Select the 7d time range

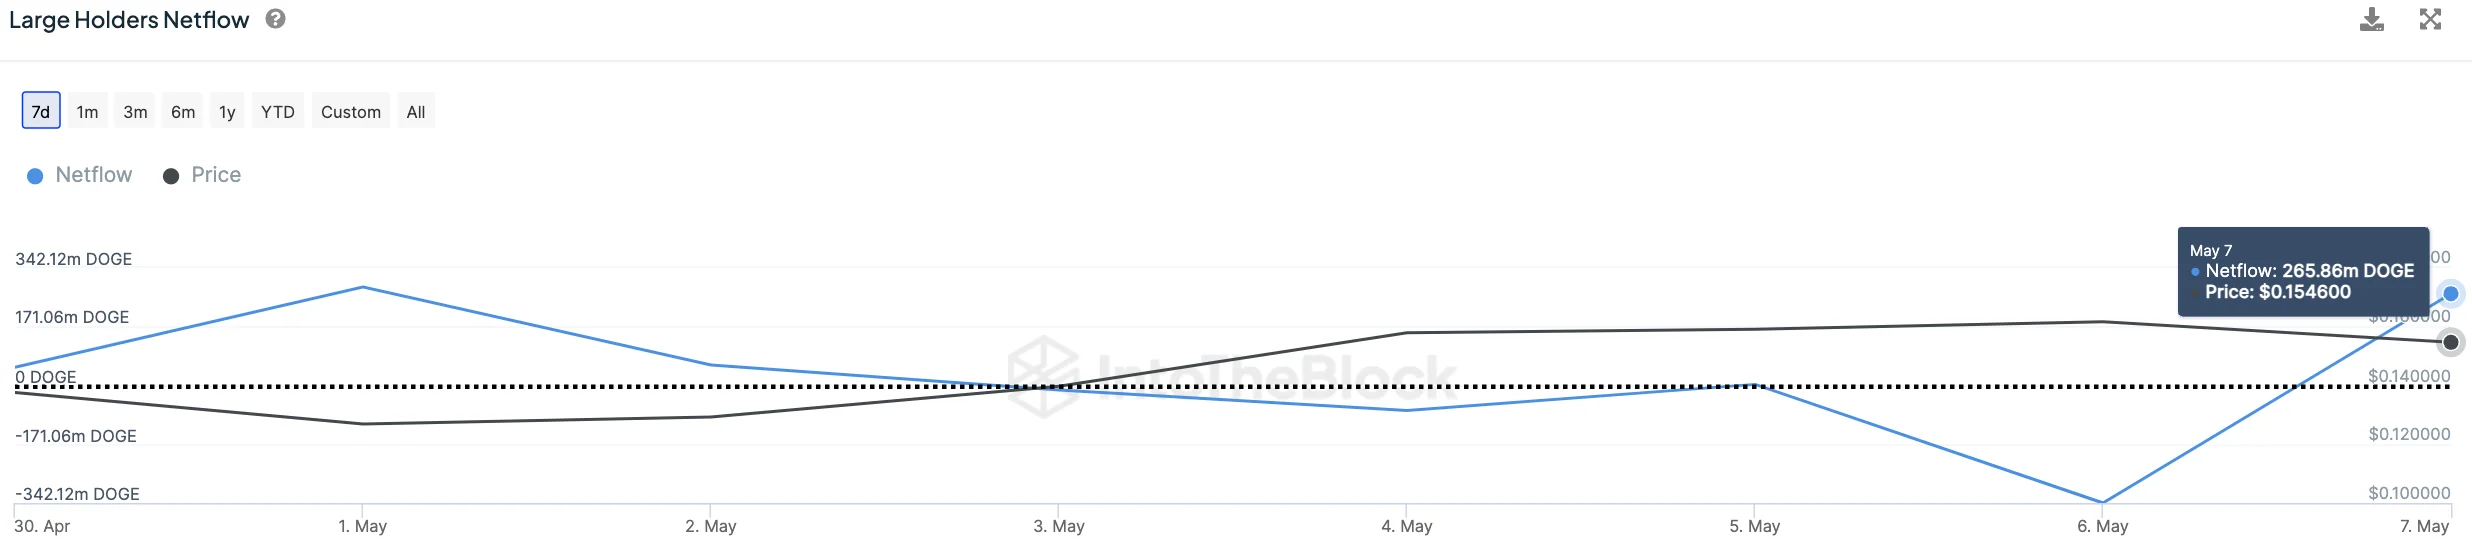(x=41, y=111)
